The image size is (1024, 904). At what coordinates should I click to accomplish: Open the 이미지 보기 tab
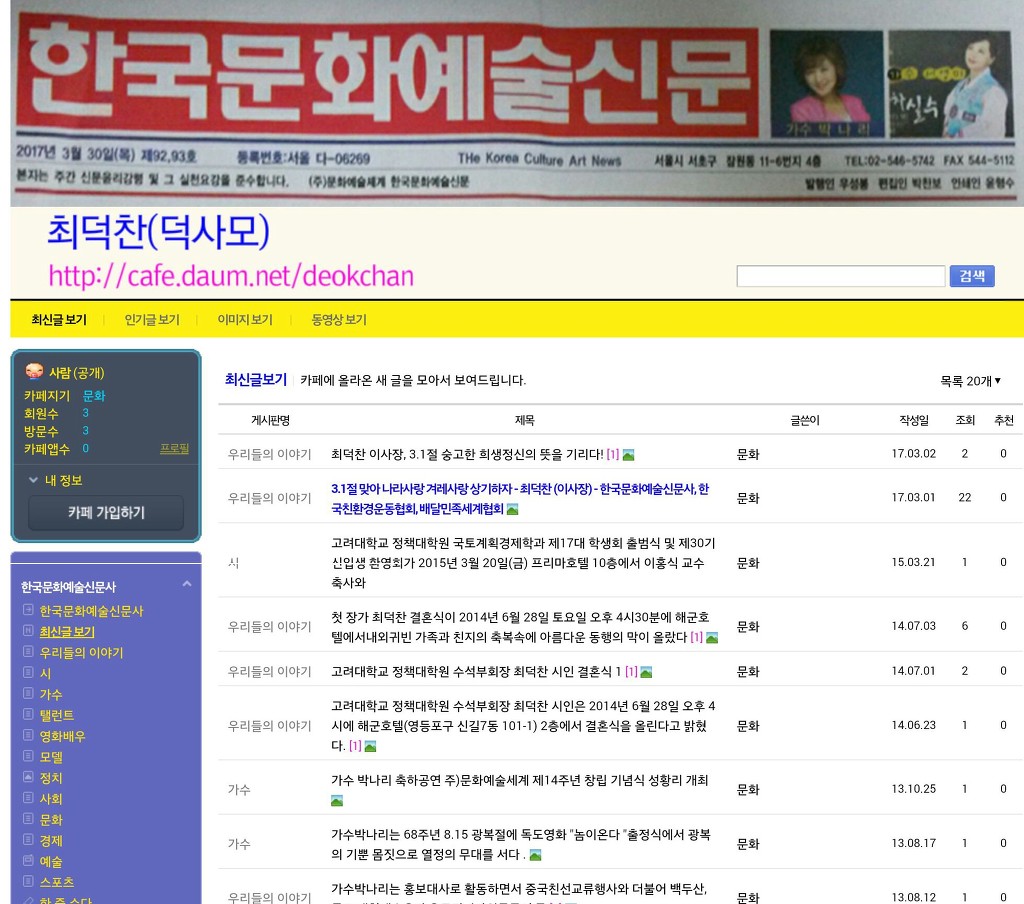pos(245,320)
